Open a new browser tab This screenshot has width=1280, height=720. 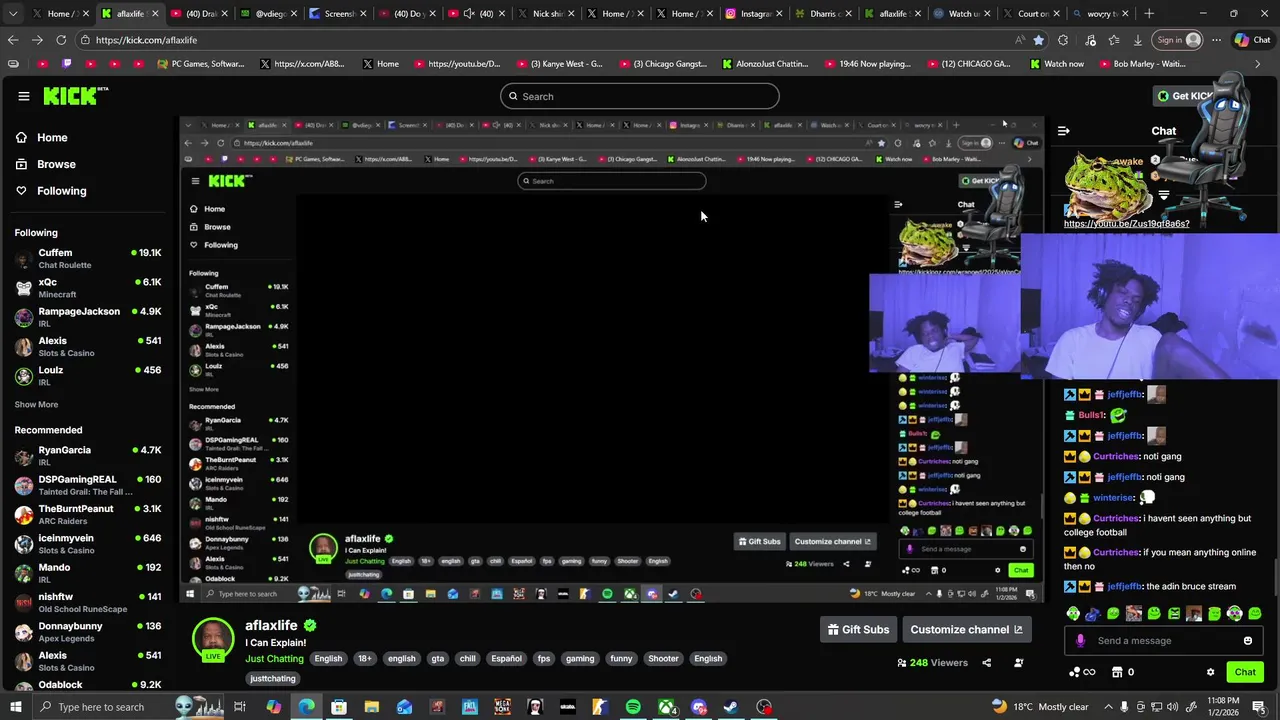pos(1149,14)
